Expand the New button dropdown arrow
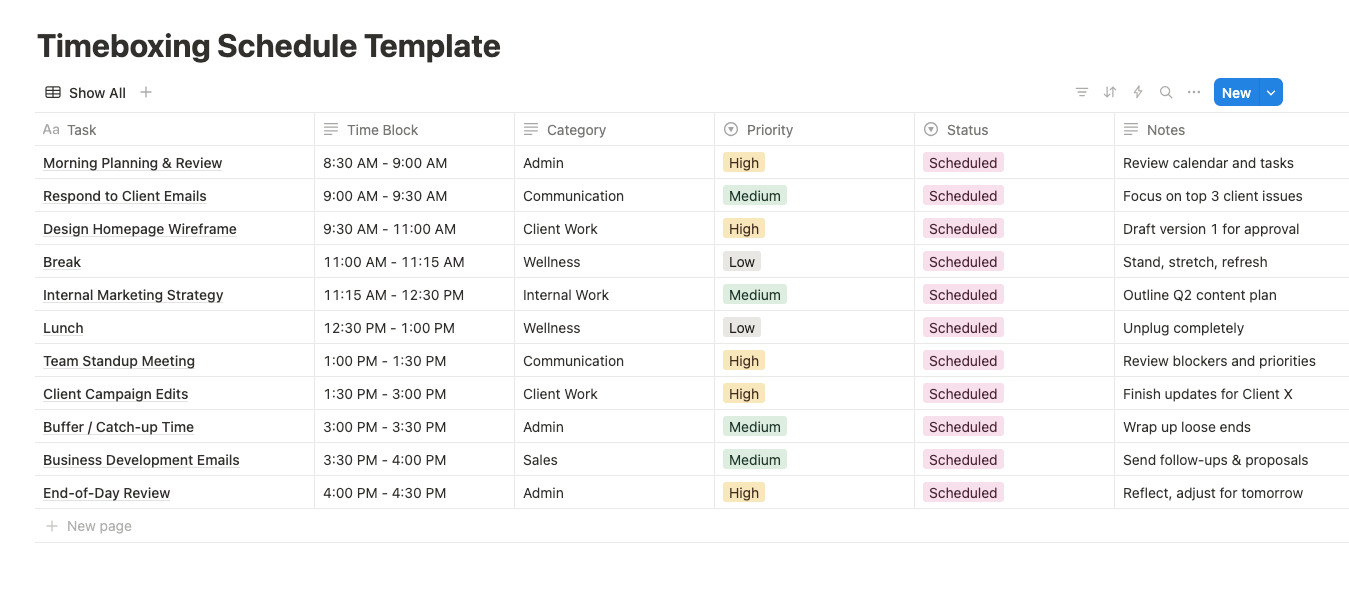 [1271, 92]
